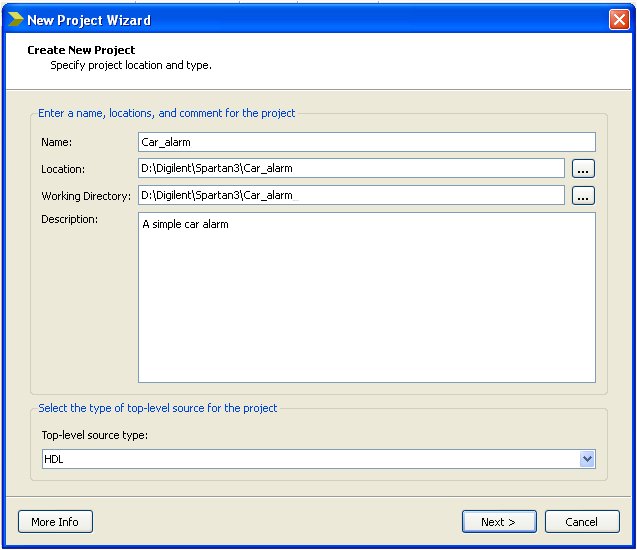Expand the Top-level source type dropdown arrow

click(x=587, y=459)
